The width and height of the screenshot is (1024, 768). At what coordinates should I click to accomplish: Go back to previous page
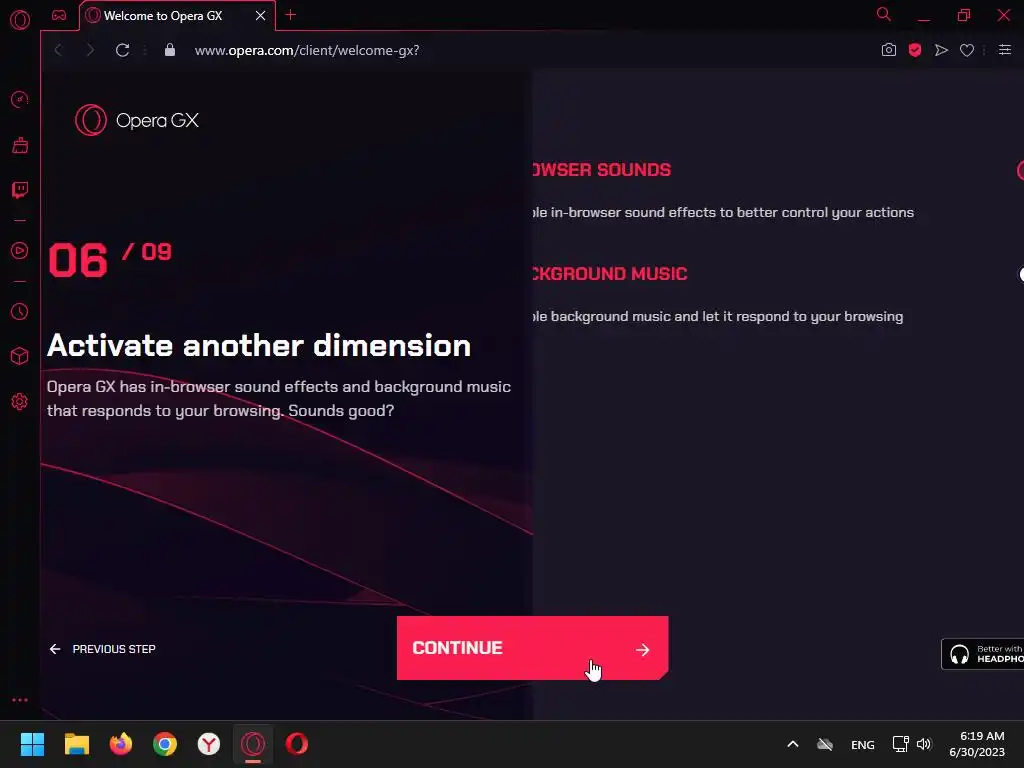(x=58, y=50)
